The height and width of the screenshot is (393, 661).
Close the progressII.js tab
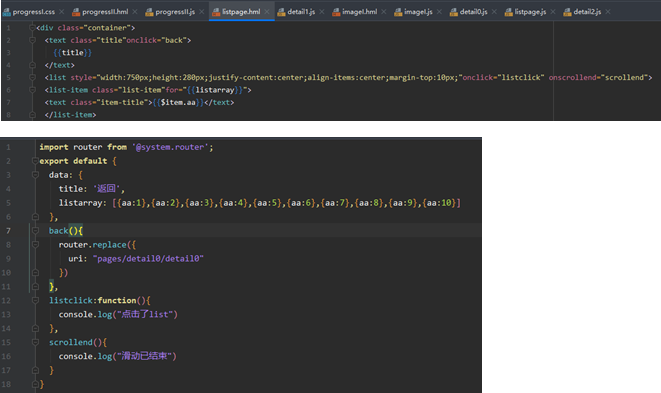[202, 12]
